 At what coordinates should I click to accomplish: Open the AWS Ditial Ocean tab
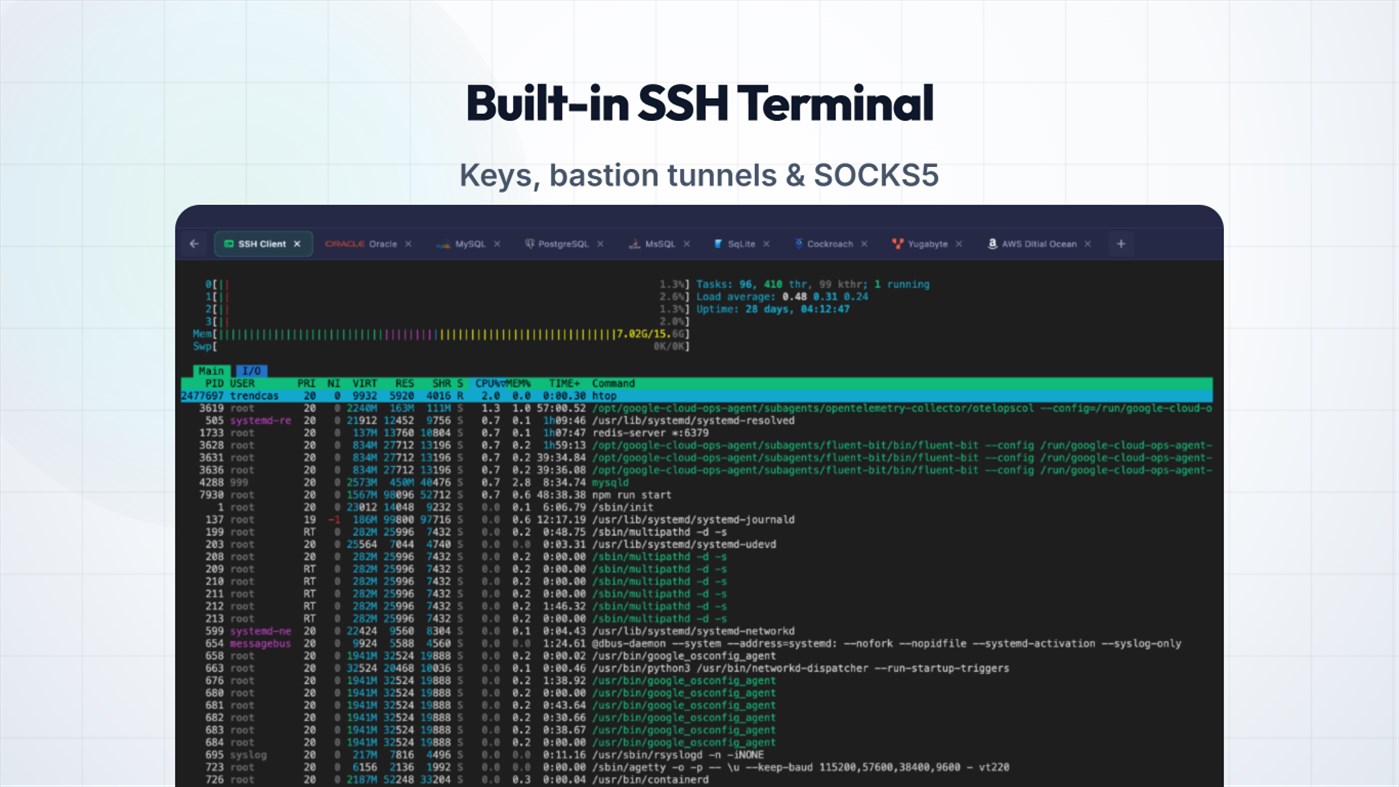[1039, 244]
